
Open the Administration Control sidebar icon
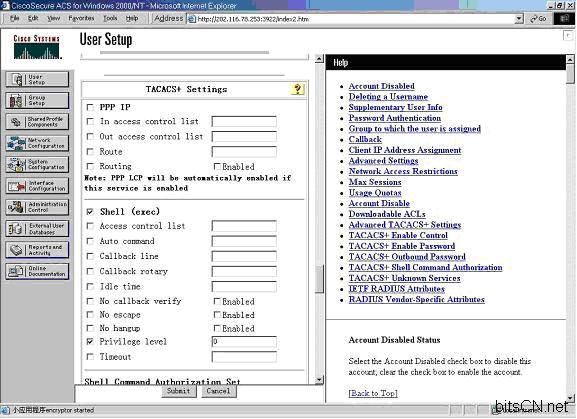[37, 207]
